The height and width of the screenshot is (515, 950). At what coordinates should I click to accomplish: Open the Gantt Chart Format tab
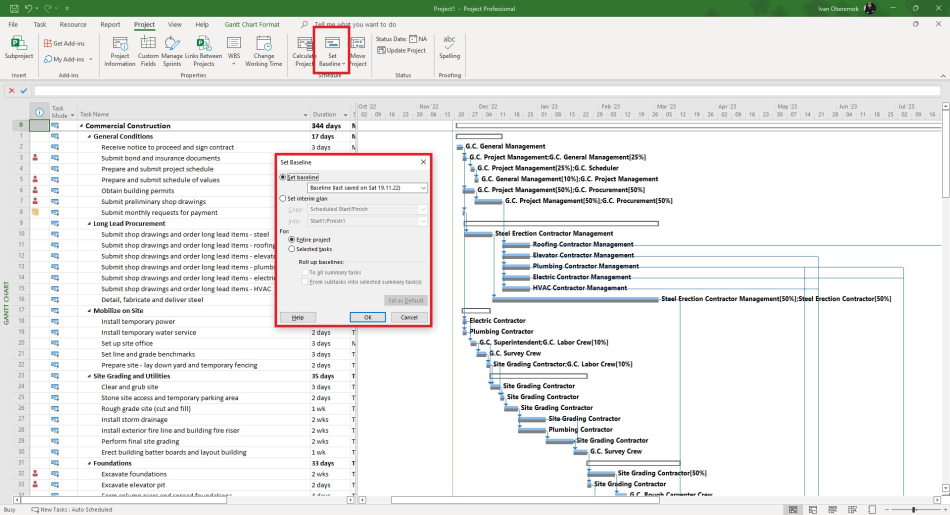[252, 24]
